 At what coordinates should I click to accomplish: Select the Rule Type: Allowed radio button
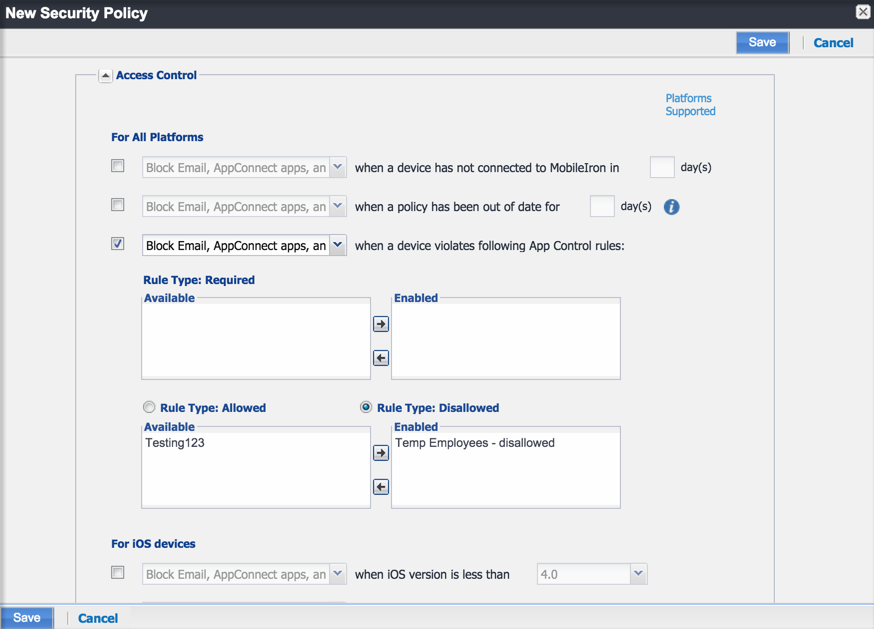(149, 407)
